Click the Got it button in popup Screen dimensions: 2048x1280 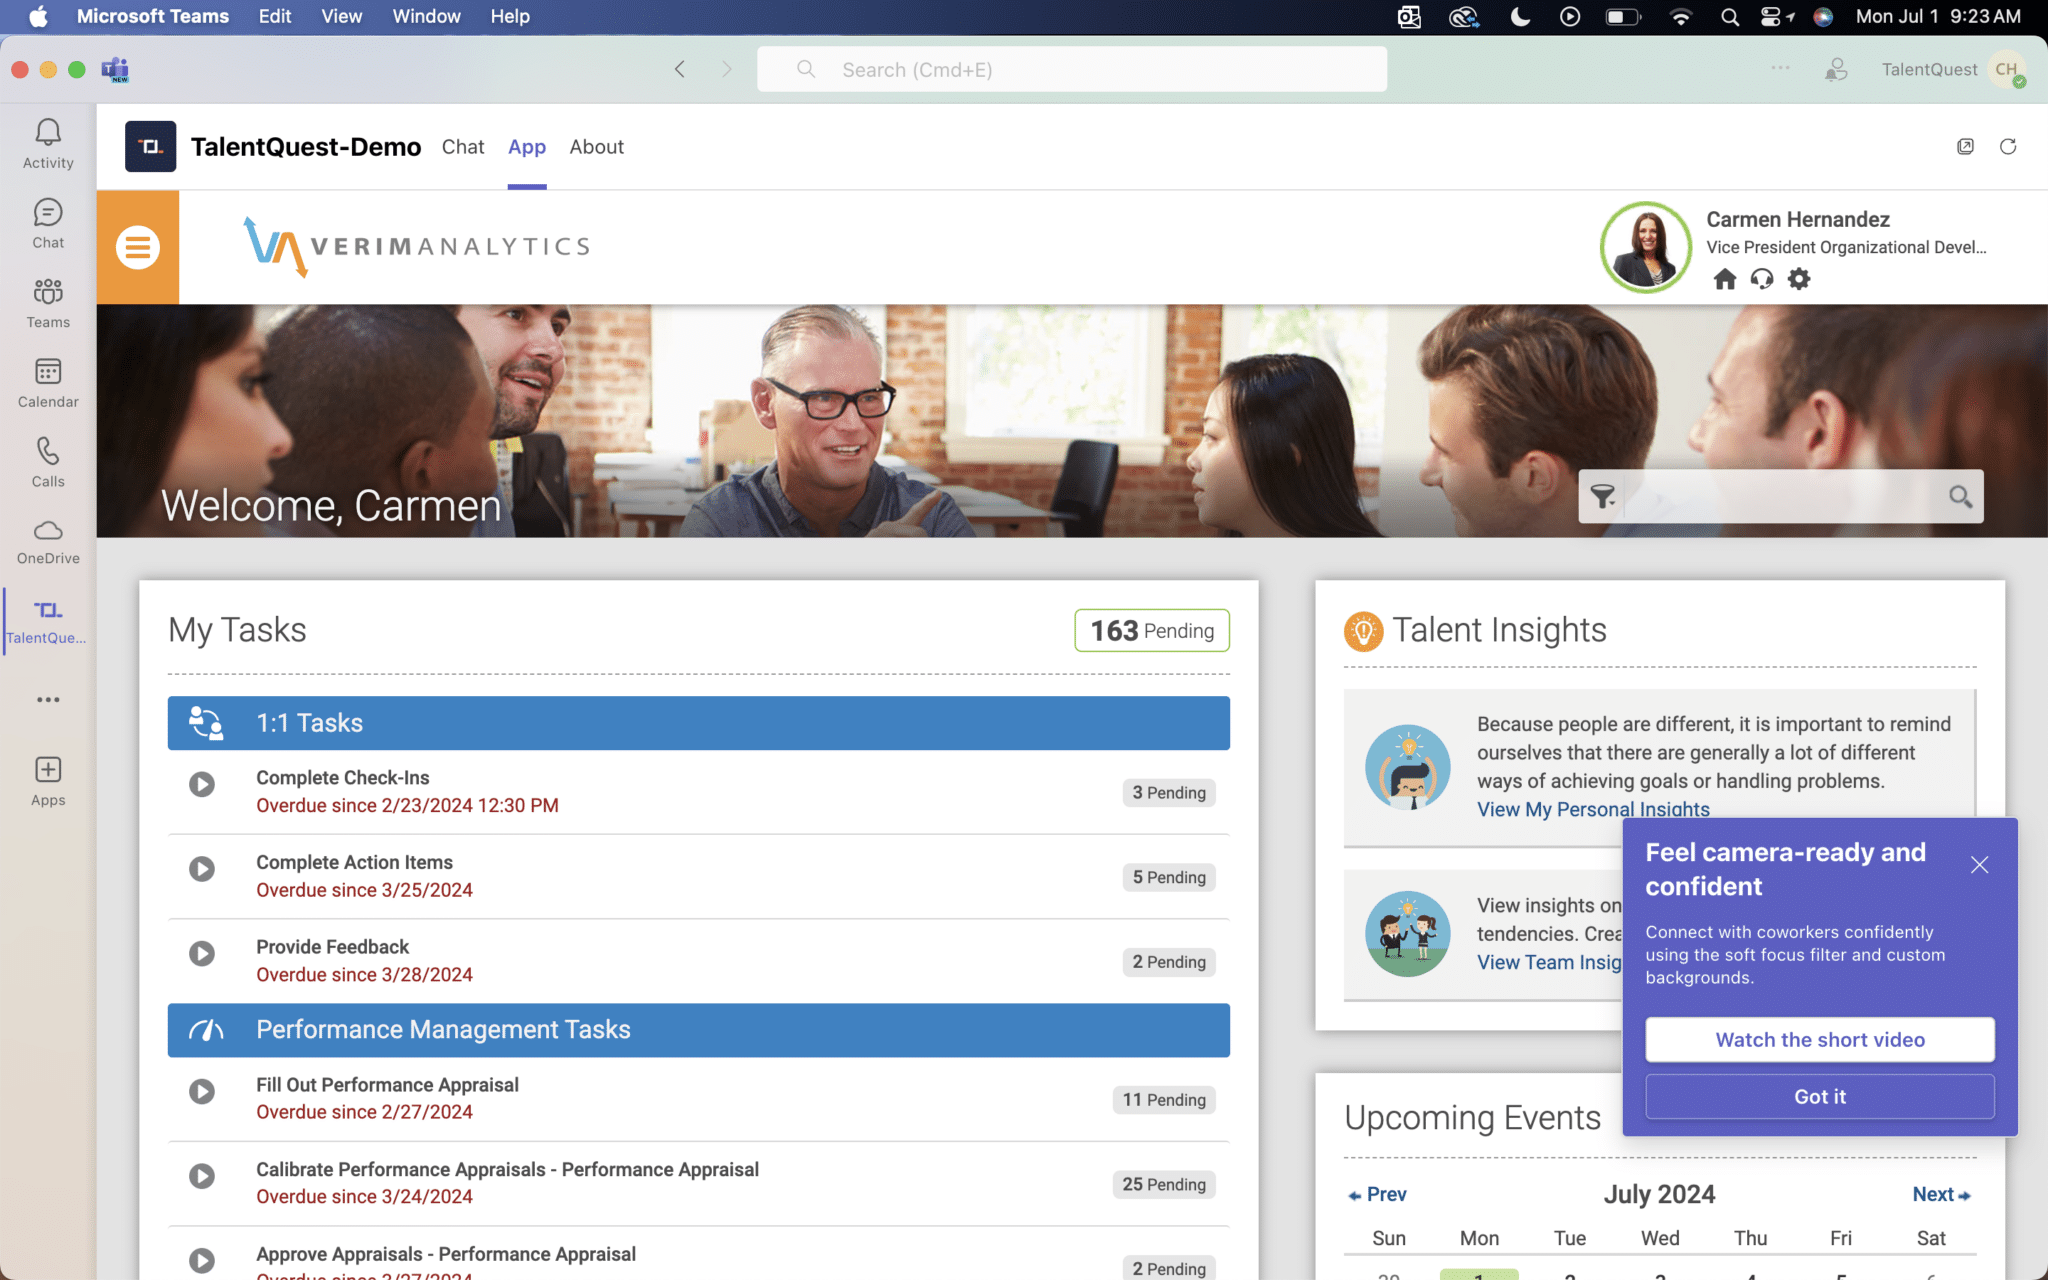(1818, 1096)
